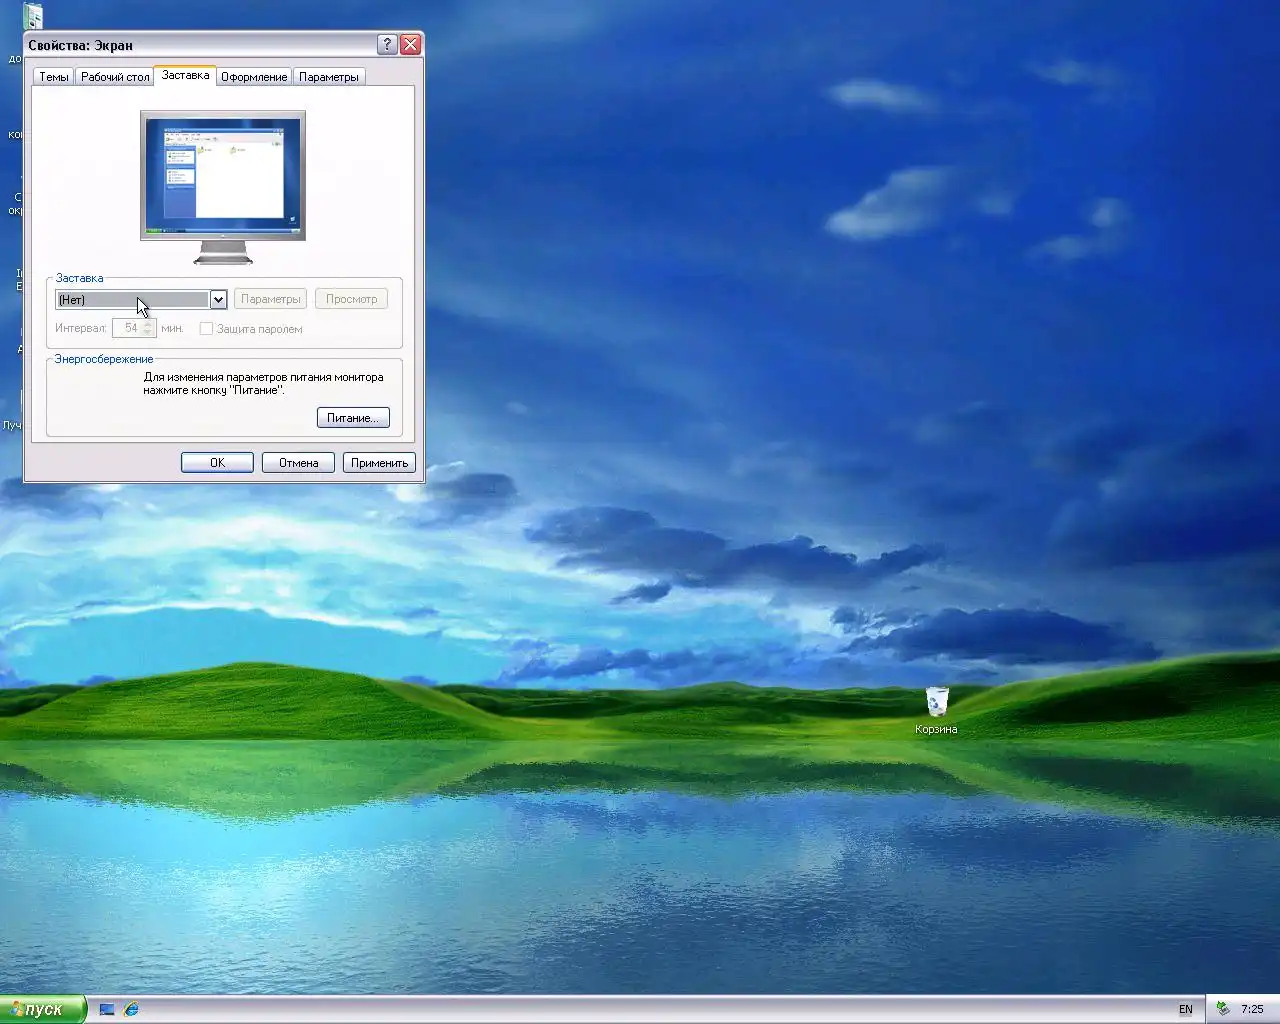Image resolution: width=1280 pixels, height=1024 pixels.
Task: Click the Интервал minutes field
Action: point(128,328)
